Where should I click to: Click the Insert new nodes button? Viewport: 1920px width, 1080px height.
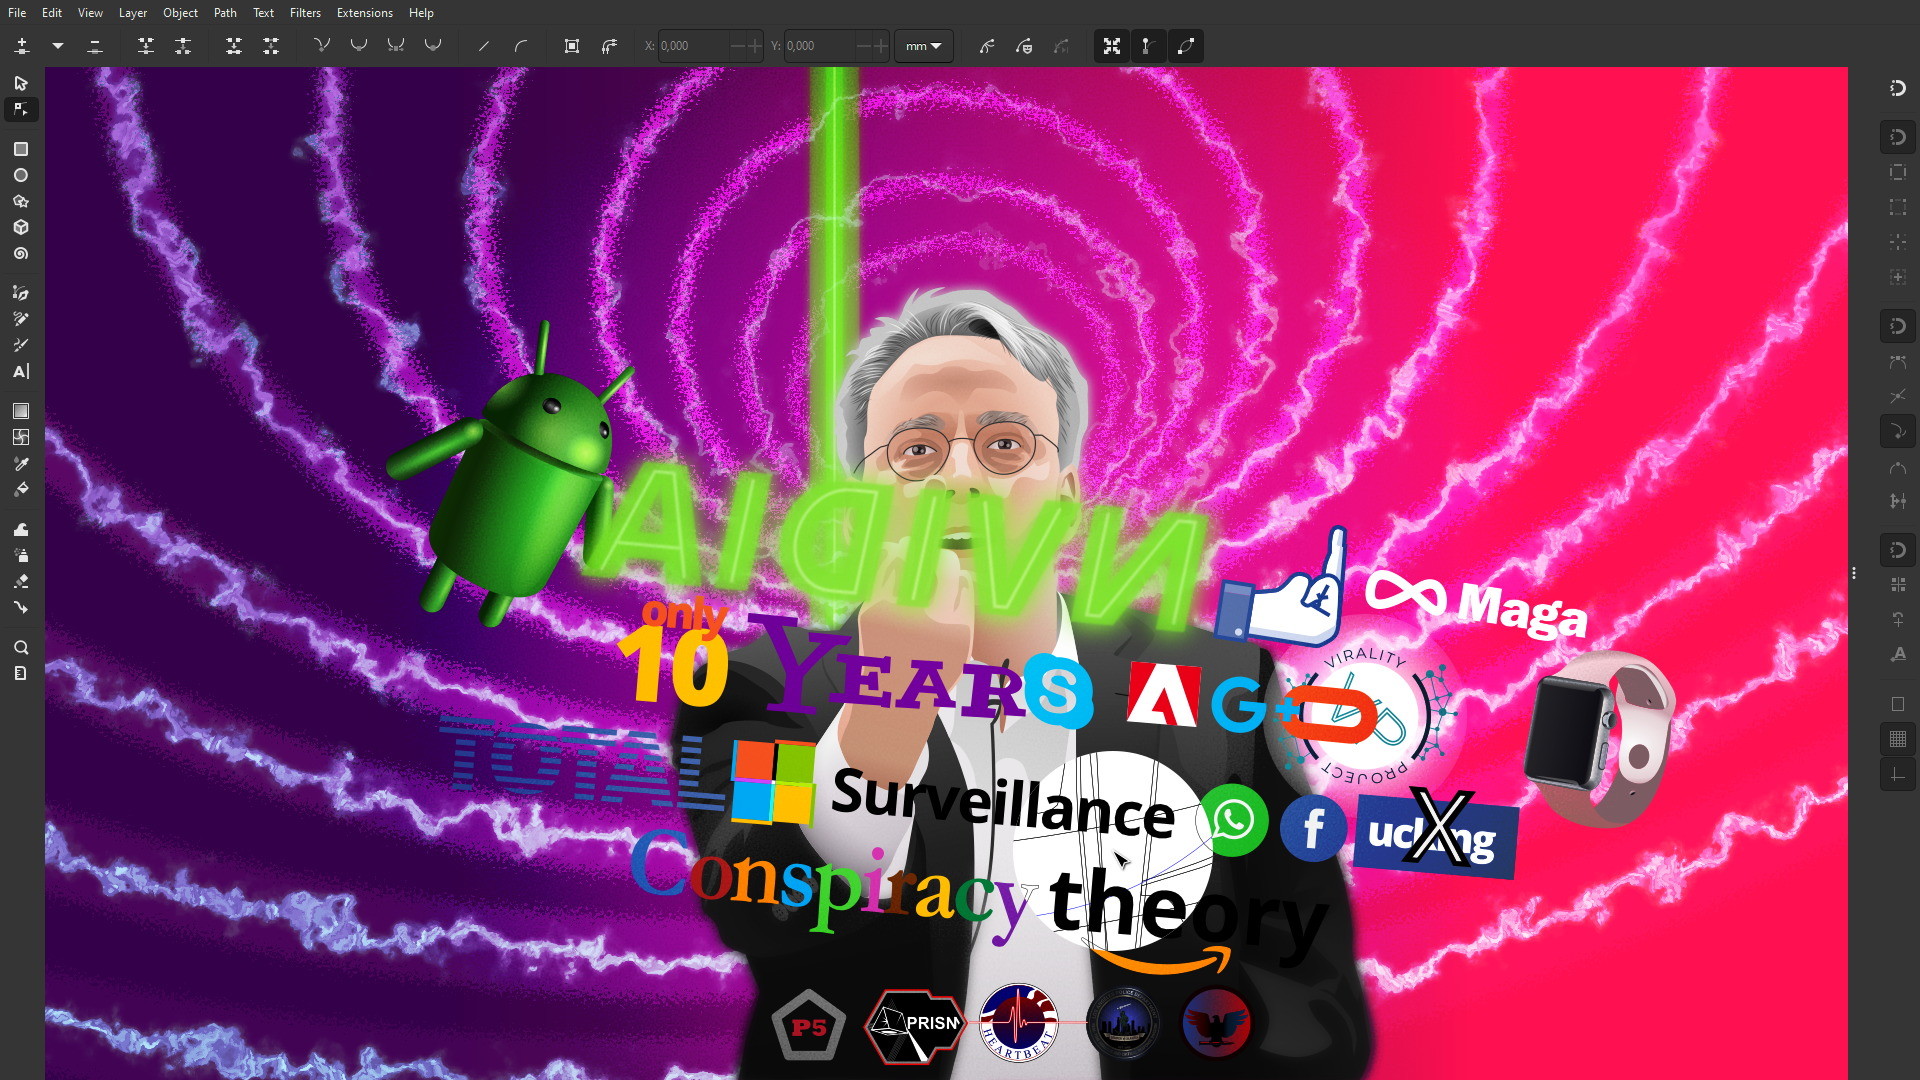click(x=22, y=46)
